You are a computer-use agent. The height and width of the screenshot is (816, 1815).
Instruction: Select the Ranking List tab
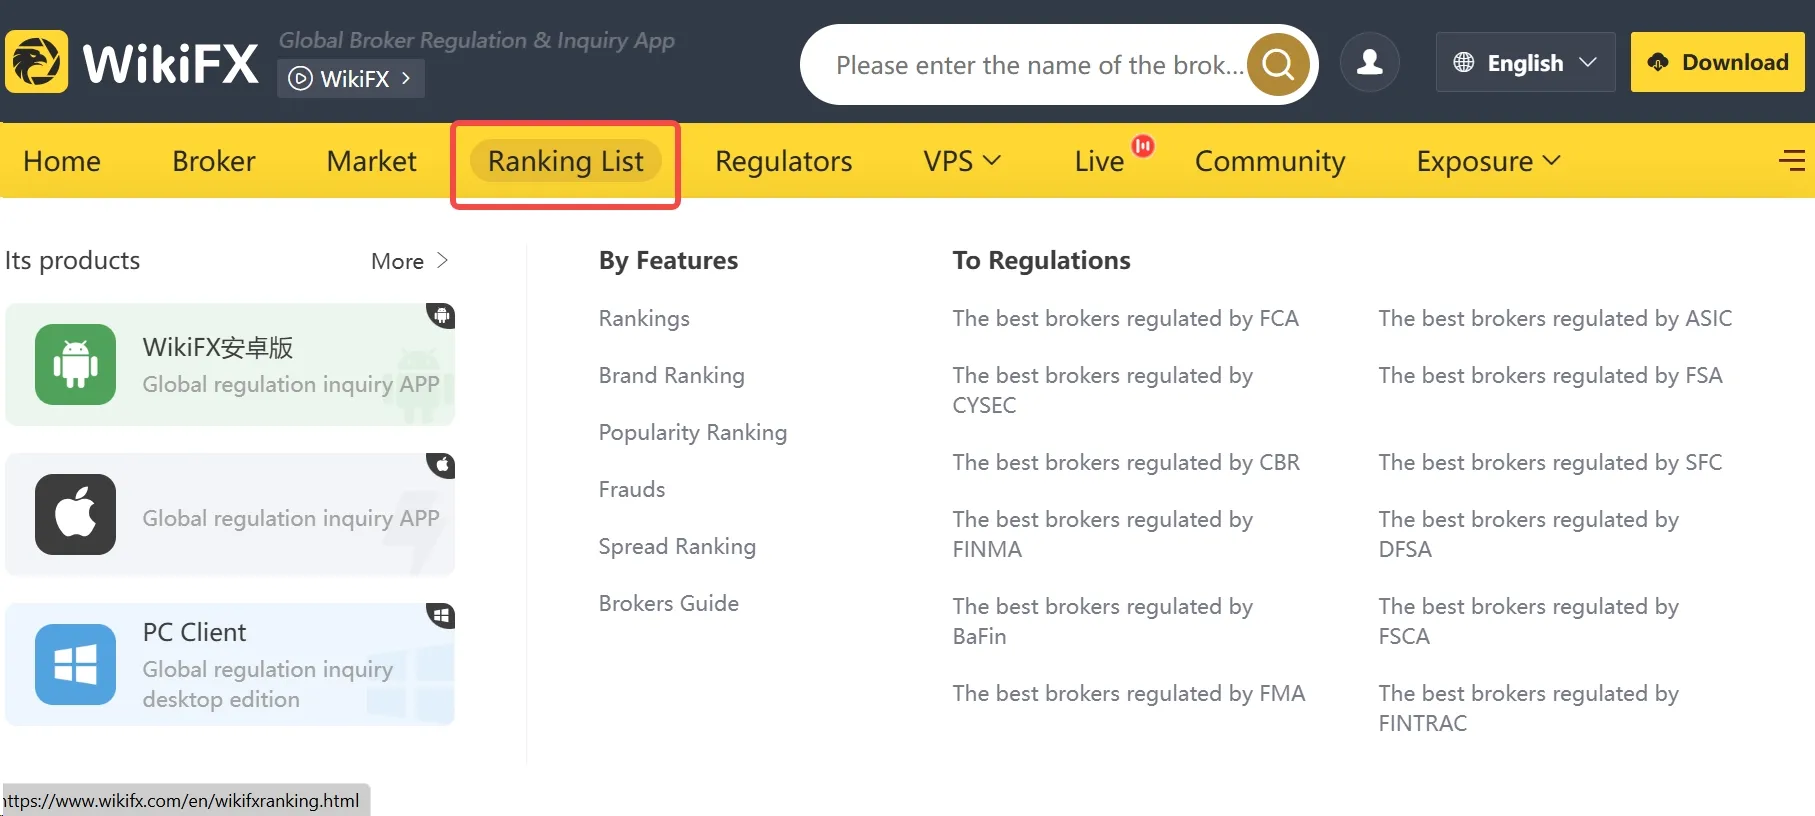click(x=566, y=161)
